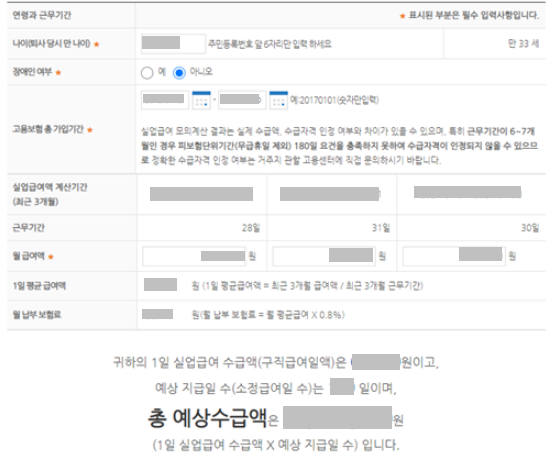Click the '주민등록번호 앞 6자리만 입력 하세요' hint
The width and height of the screenshot is (550, 462).
270,44
